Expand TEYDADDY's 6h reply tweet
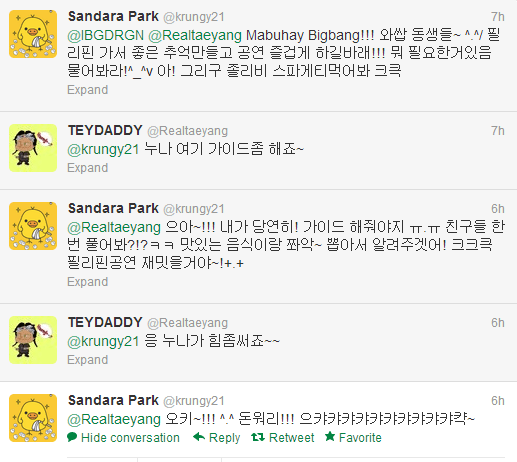The width and height of the screenshot is (517, 462). [88, 360]
